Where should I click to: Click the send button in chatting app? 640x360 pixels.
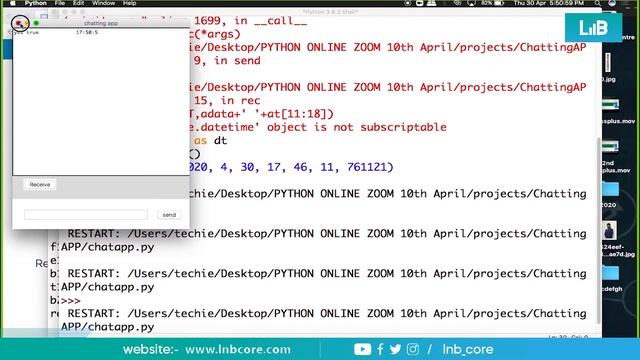[169, 215]
